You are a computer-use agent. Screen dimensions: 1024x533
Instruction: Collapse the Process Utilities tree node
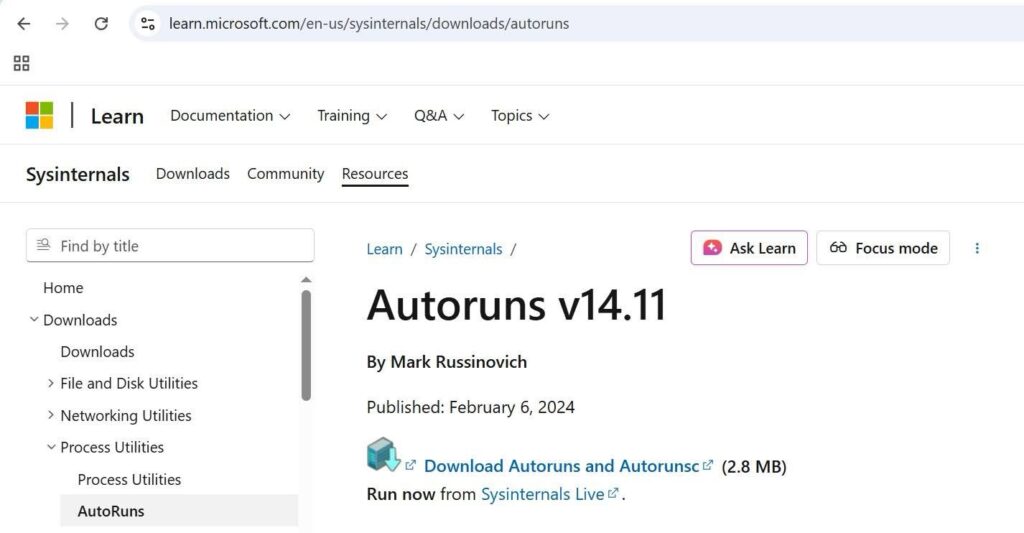(51, 447)
